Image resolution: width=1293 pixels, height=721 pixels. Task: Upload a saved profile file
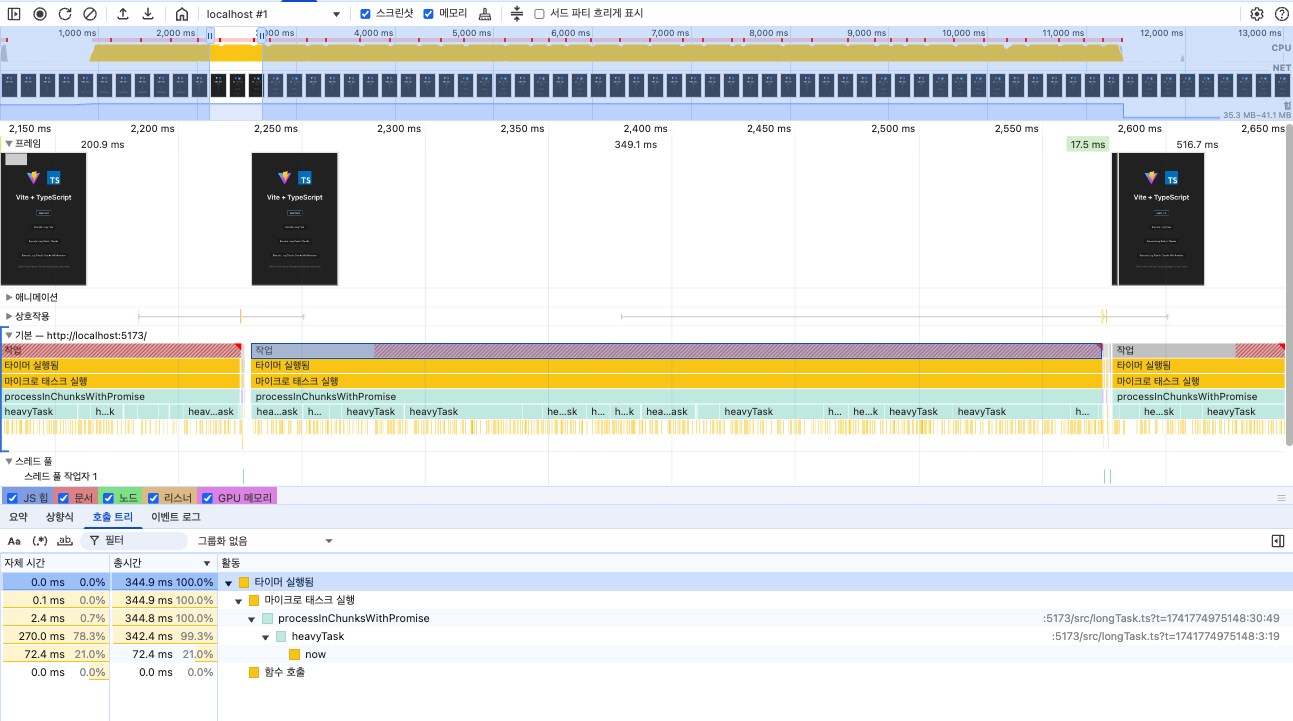point(123,14)
